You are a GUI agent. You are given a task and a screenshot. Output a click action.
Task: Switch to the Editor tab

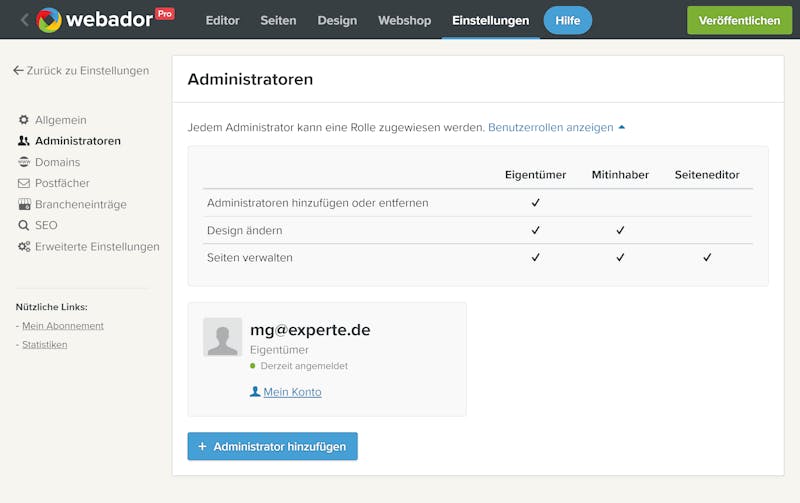pos(222,20)
